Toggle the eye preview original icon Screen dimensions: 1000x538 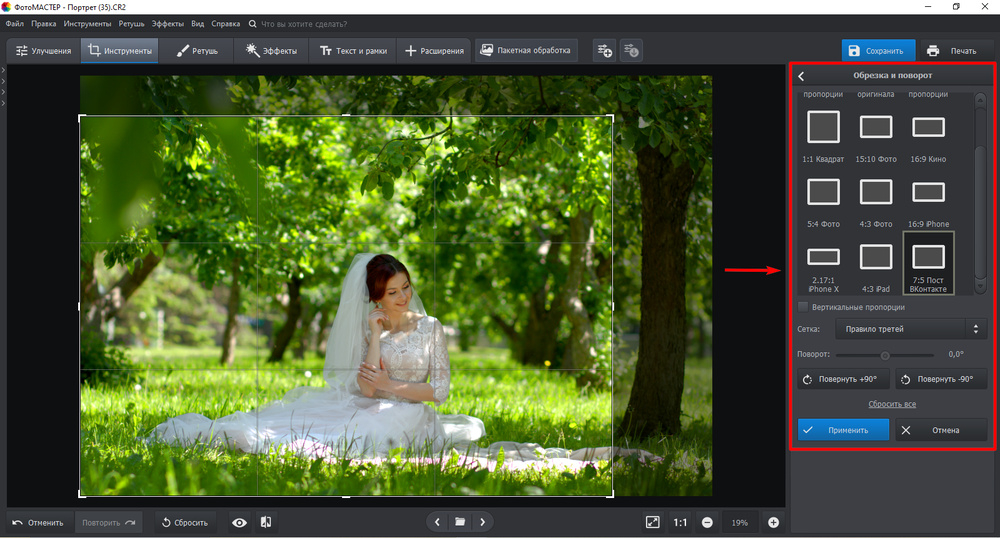[239, 523]
